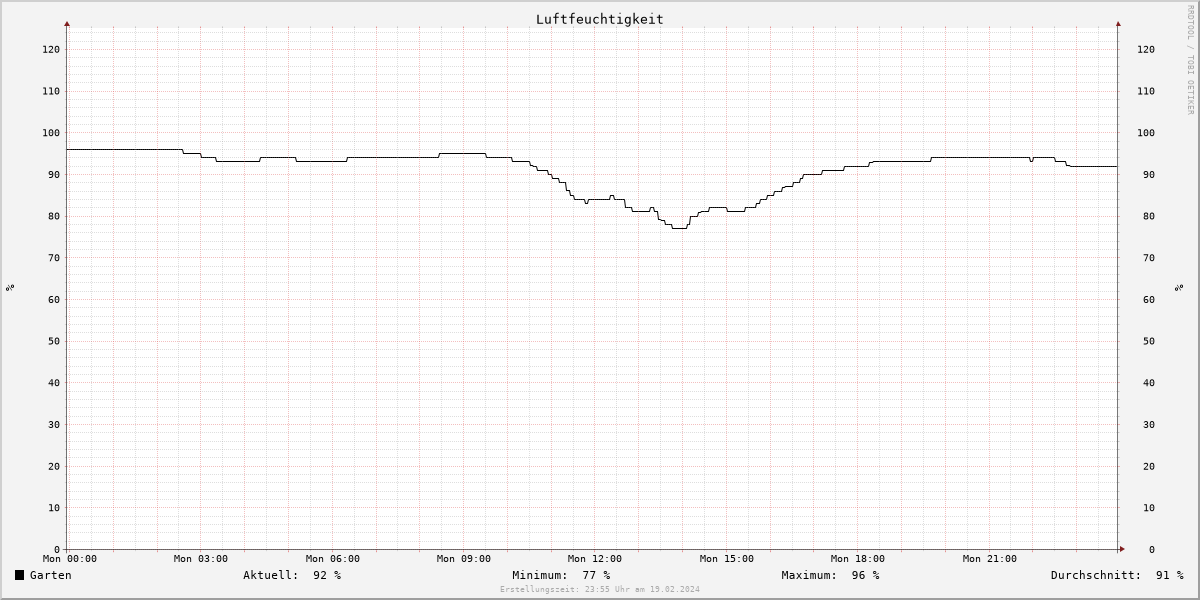The image size is (1200, 600).
Task: Click the 'Mon 09:00' time axis label
Action: click(464, 559)
